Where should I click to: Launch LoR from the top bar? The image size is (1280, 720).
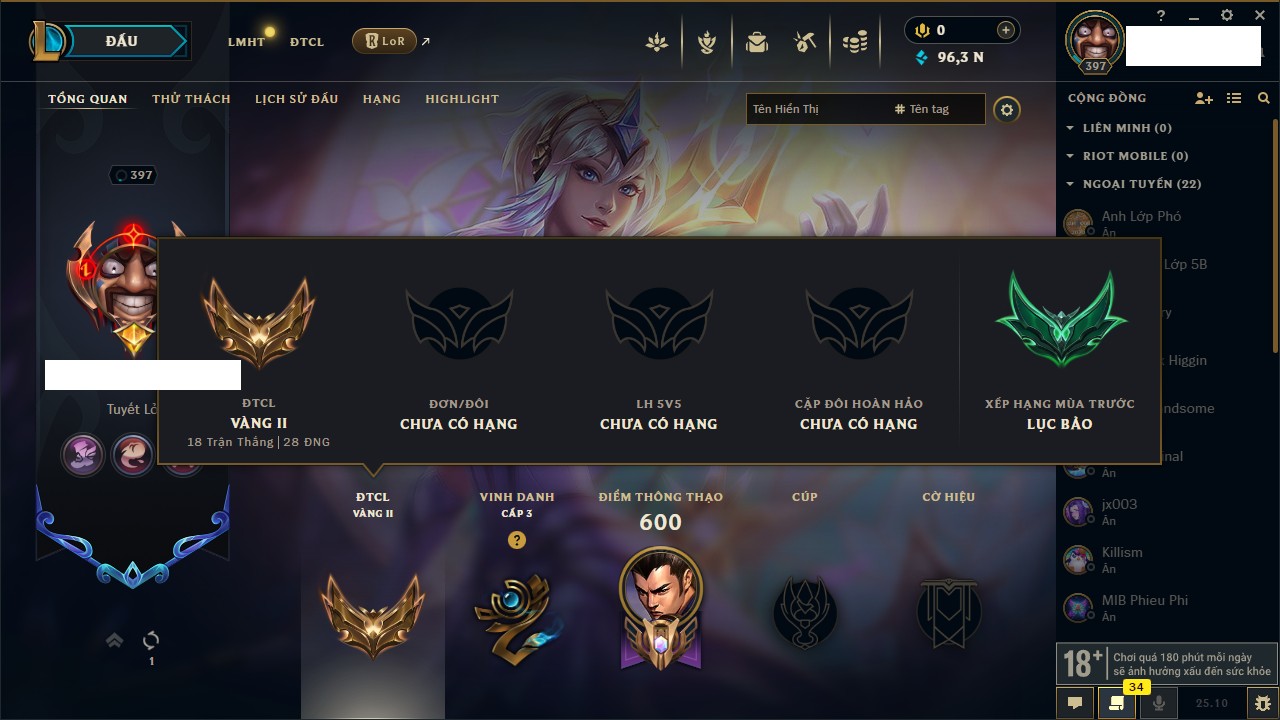[x=384, y=41]
